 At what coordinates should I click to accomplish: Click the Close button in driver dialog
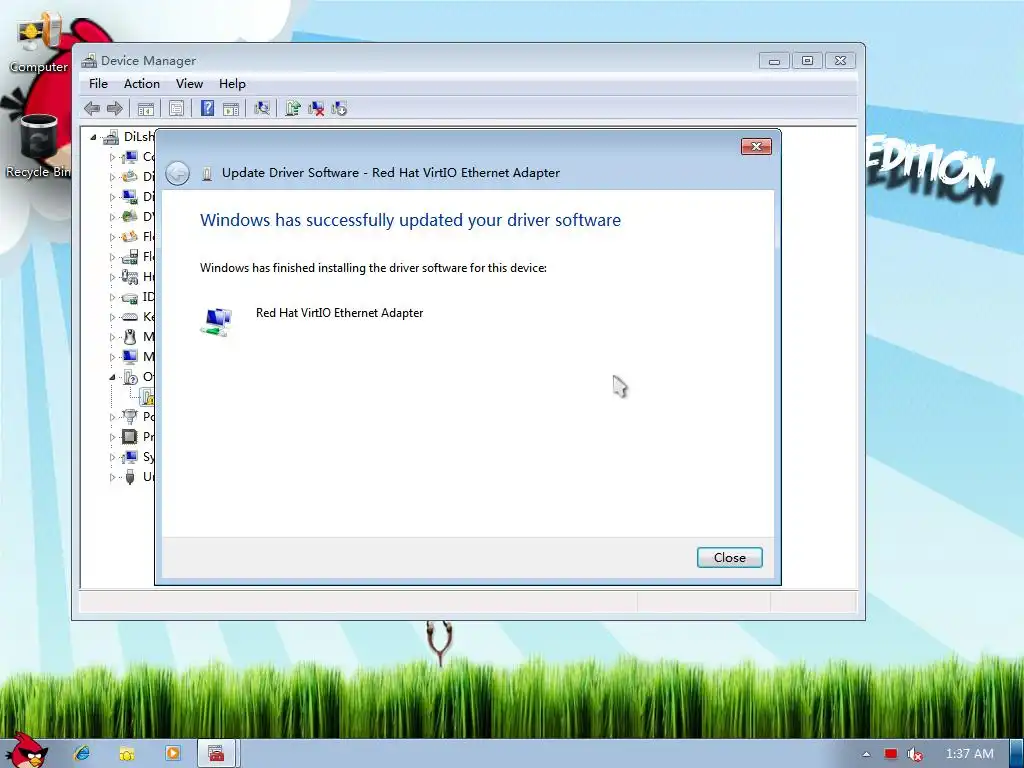729,558
